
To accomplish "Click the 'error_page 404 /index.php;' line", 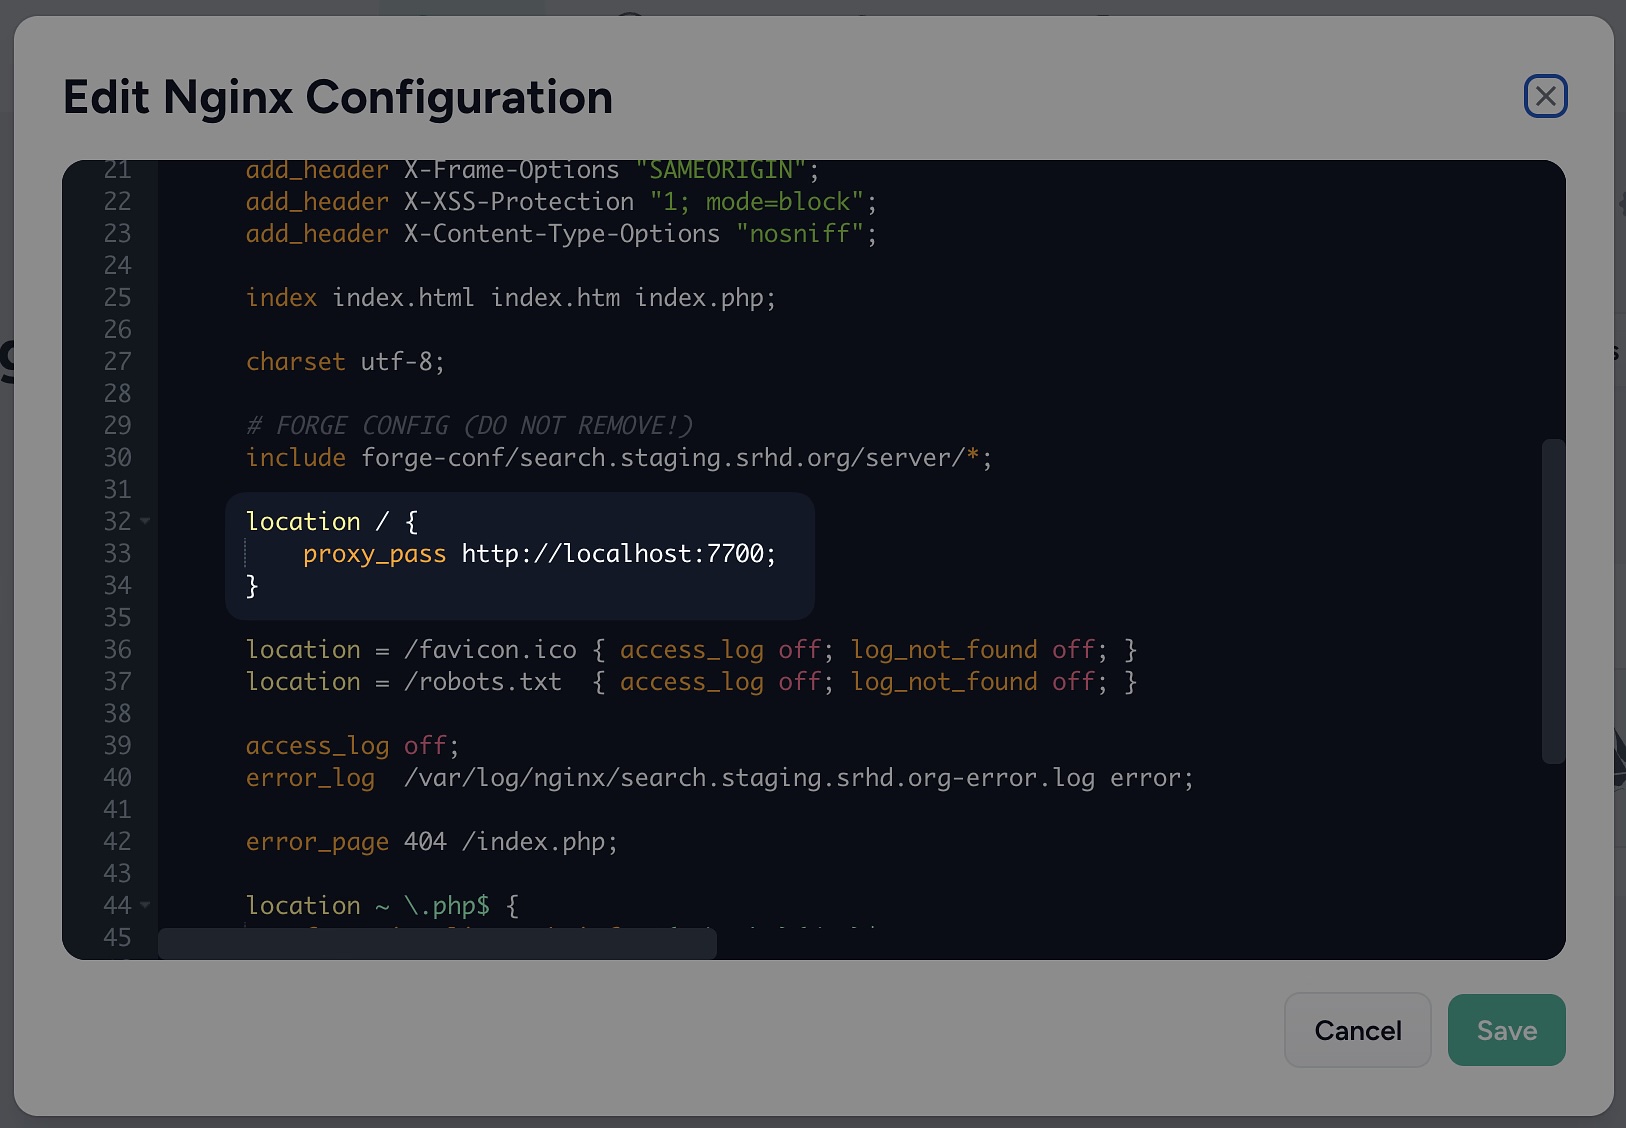I will 432,842.
